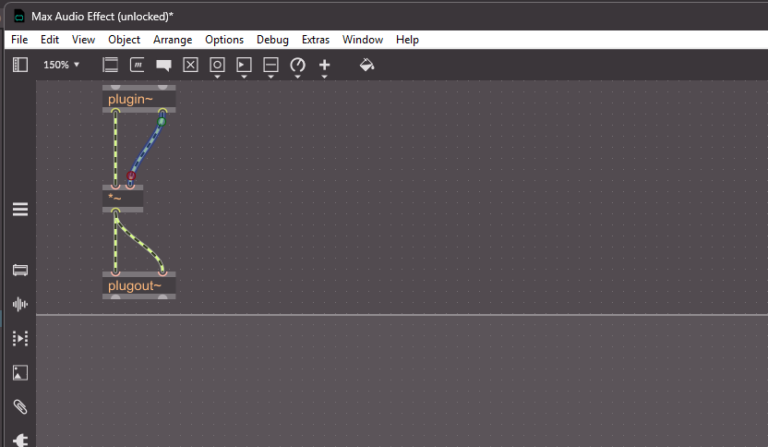Open the Max for Live device sidebar icon
The height and width of the screenshot is (447, 768).
point(20,270)
